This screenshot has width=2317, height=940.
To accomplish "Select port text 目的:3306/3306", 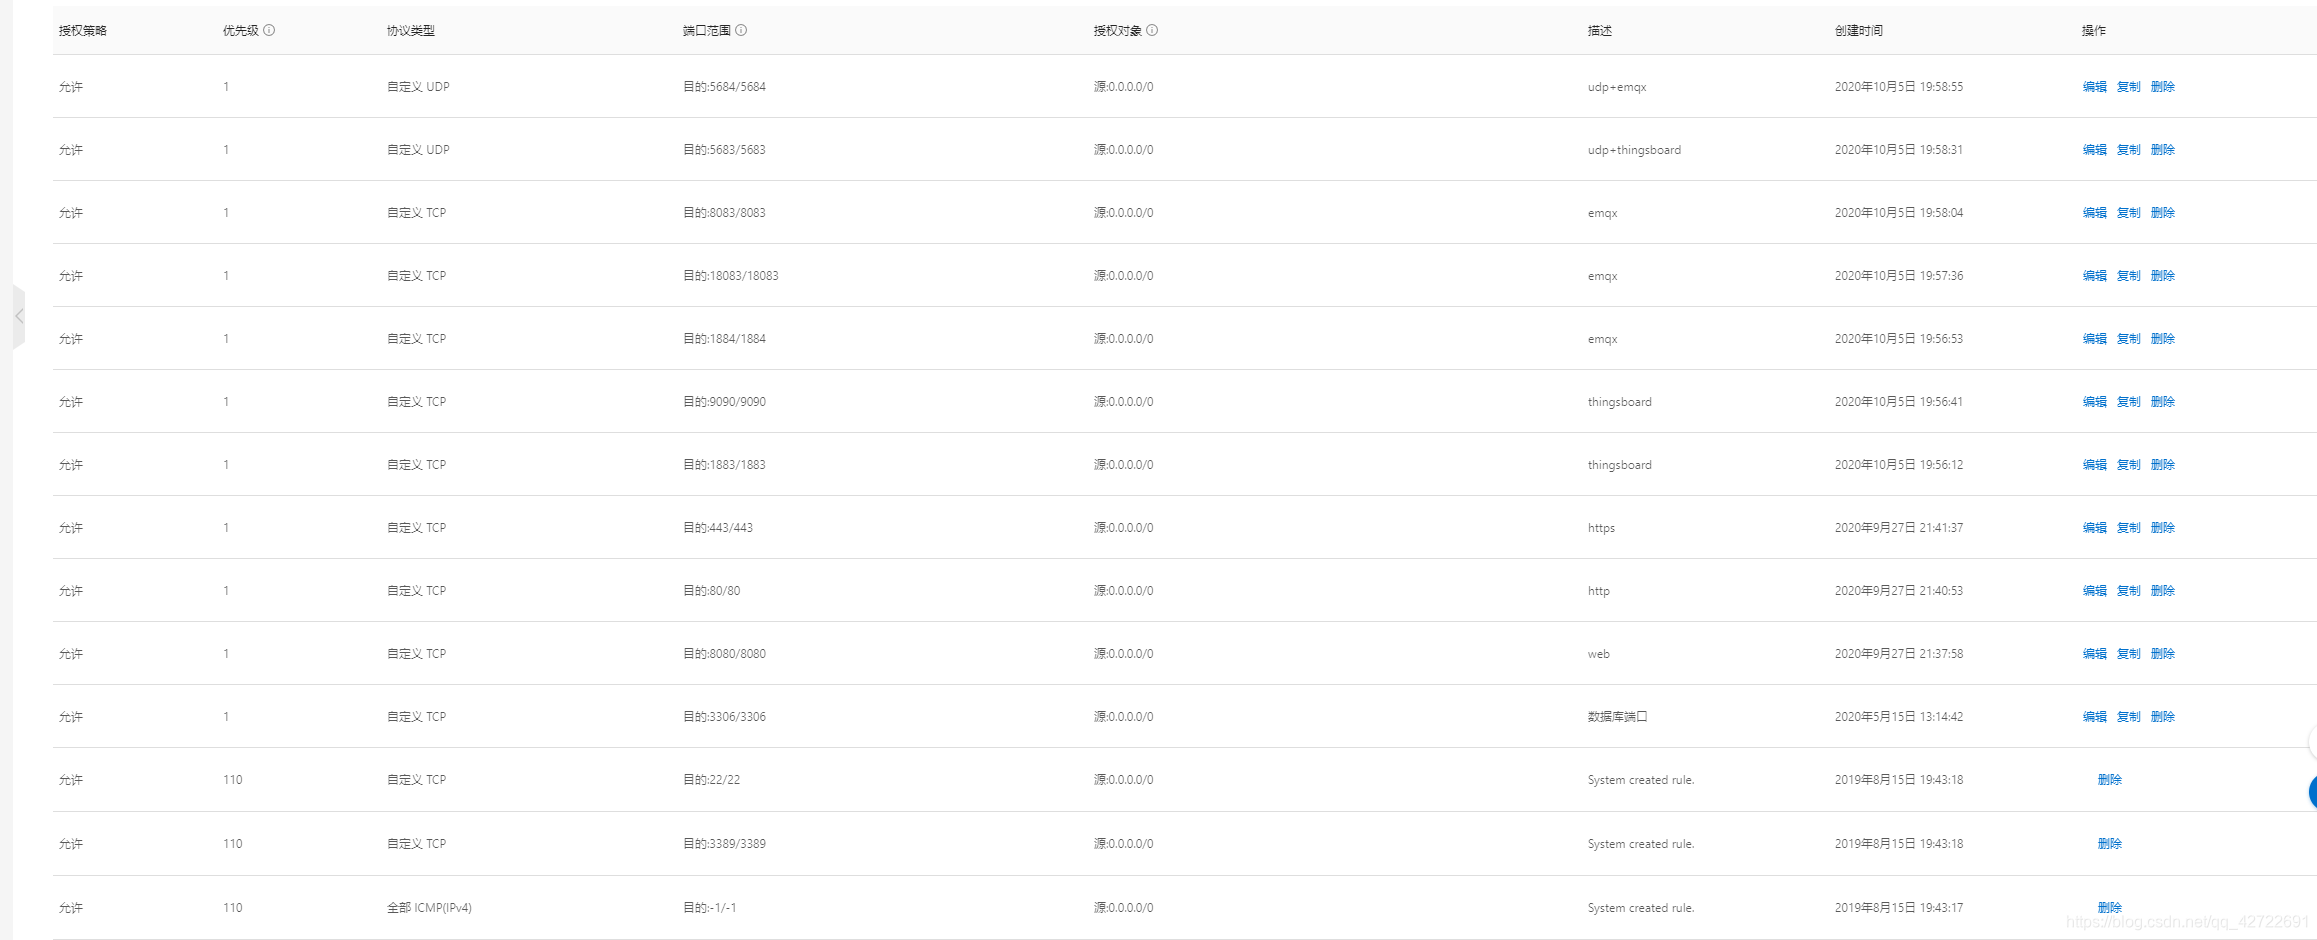I will pos(724,717).
